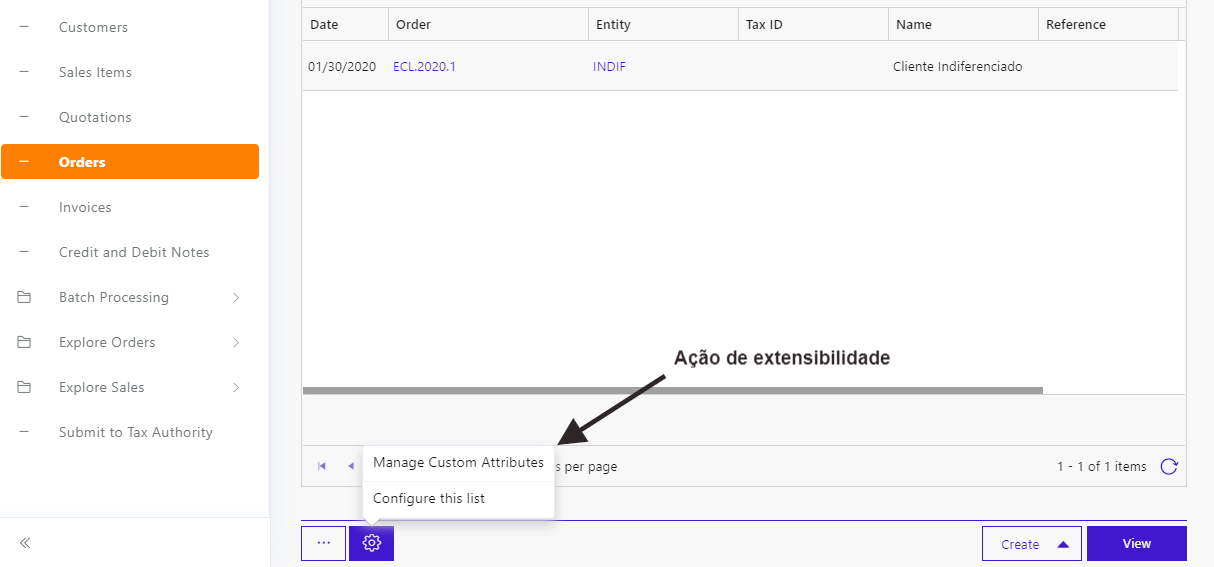1214x567 pixels.
Task: Select the Cliente Indiferenciado name cell
Action: (958, 67)
